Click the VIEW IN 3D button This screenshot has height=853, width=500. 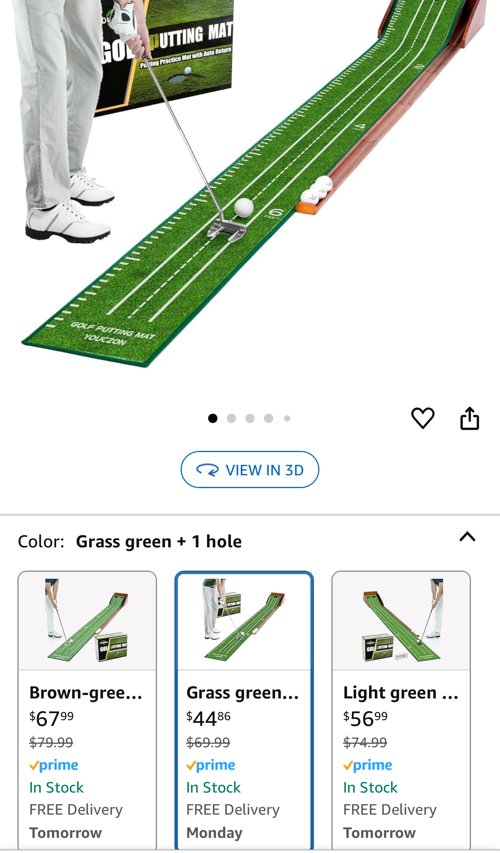click(250, 469)
